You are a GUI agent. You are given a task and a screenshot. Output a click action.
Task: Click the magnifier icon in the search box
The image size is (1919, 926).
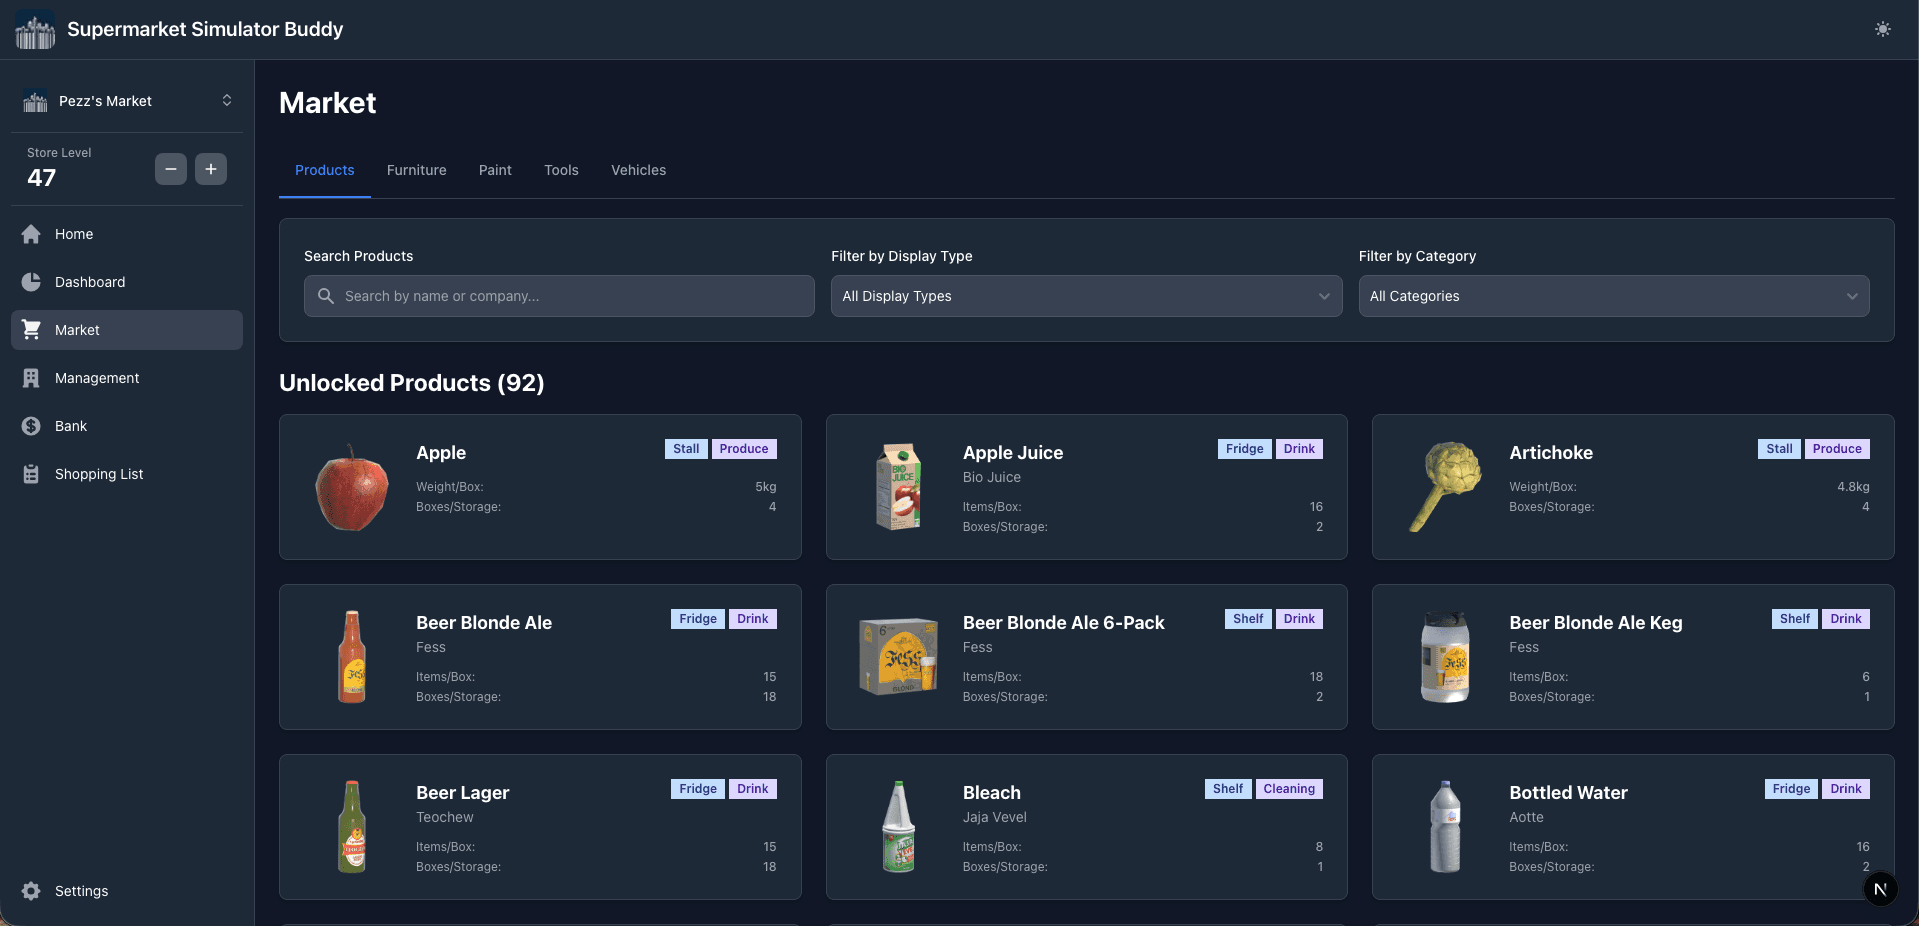pyautogui.click(x=325, y=296)
